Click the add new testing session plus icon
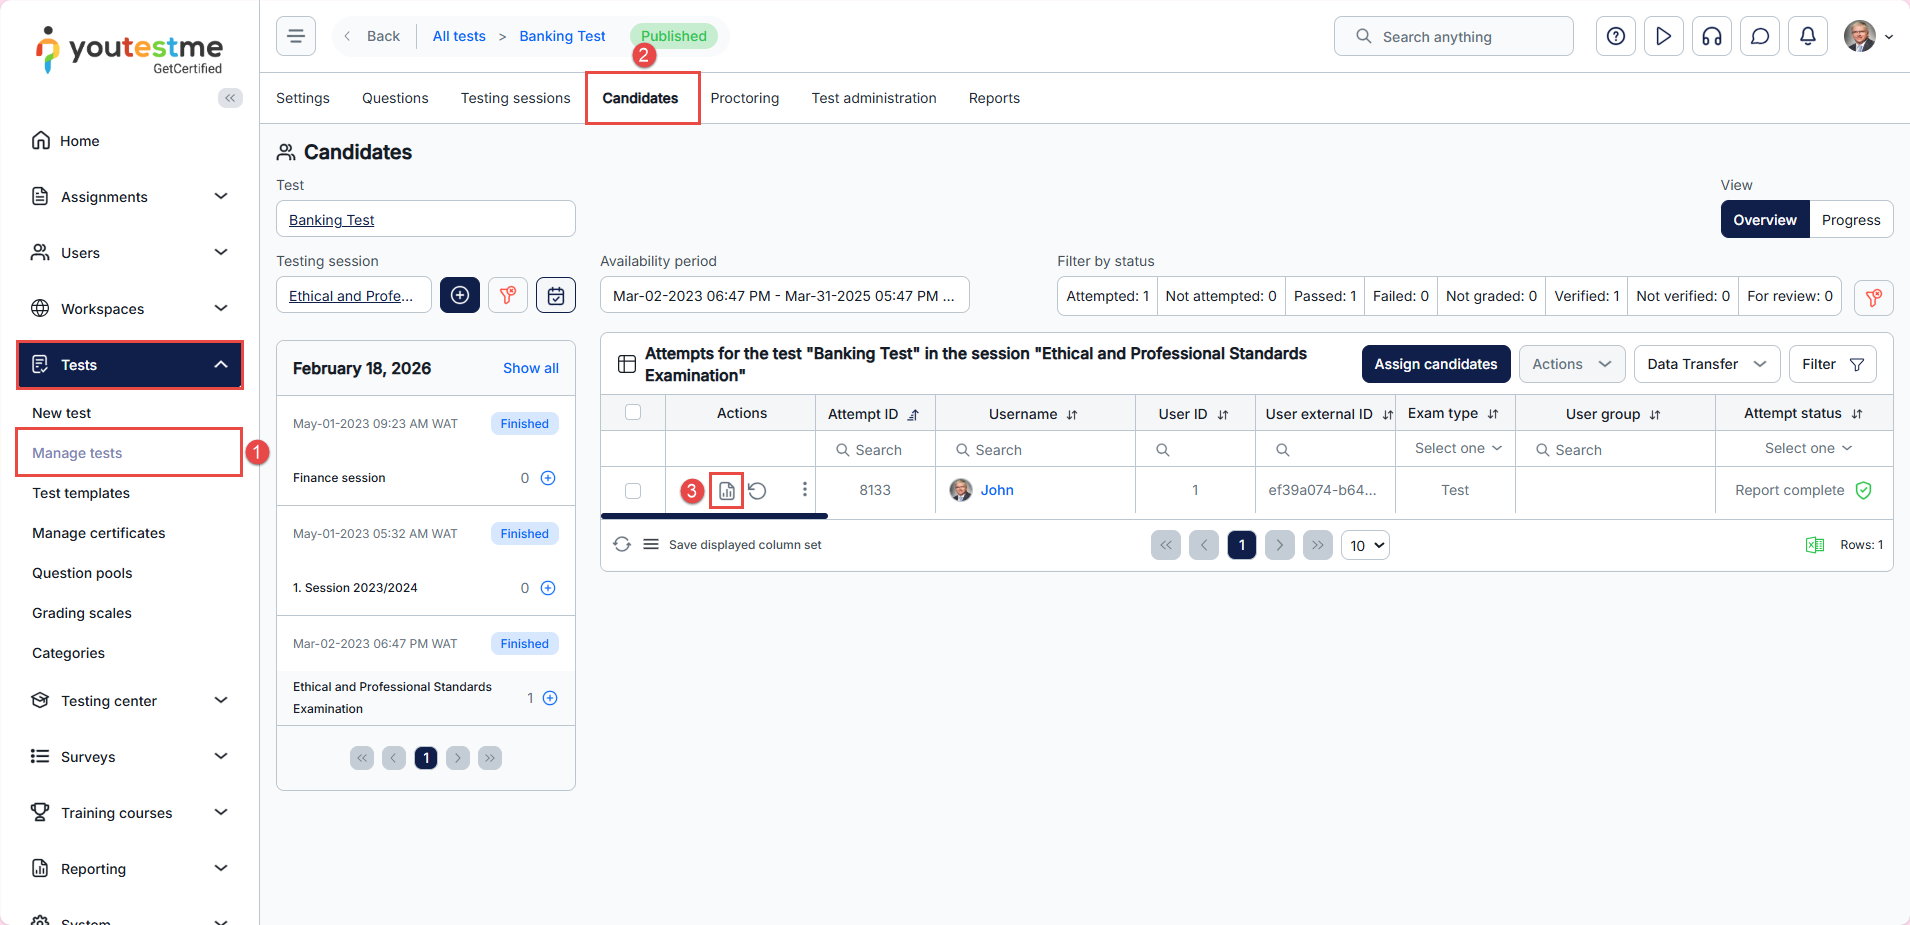Image resolution: width=1910 pixels, height=925 pixels. [x=460, y=296]
